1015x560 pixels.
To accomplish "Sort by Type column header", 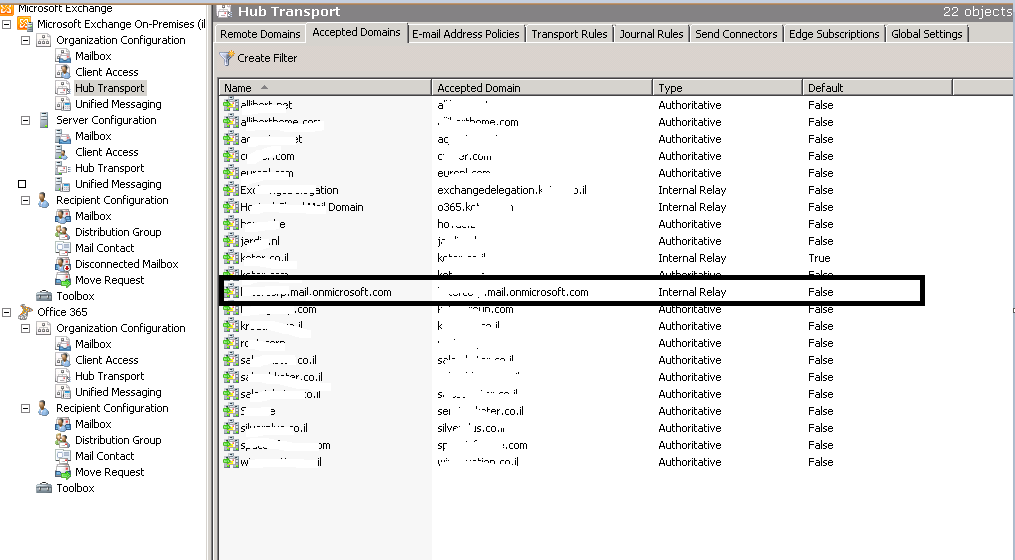I will [728, 87].
